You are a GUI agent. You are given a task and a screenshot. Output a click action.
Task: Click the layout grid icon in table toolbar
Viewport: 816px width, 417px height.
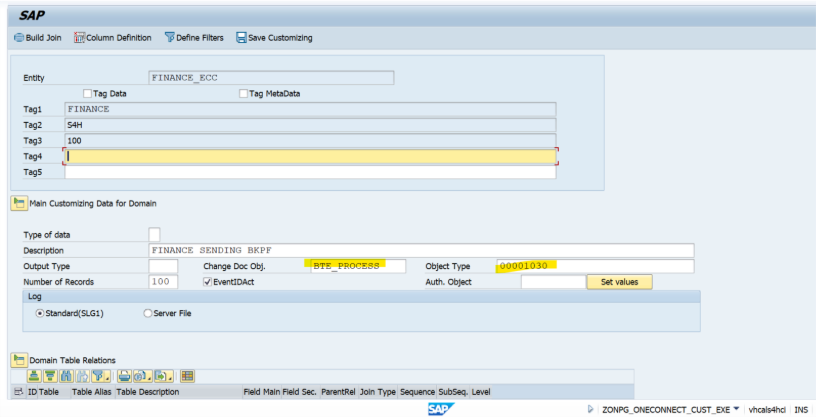pos(187,376)
